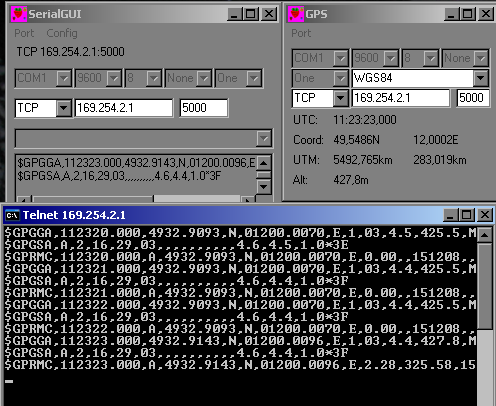This screenshot has width=496, height=406.
Task: Click the 5000 port field in SerialGUI
Action: tap(204, 108)
